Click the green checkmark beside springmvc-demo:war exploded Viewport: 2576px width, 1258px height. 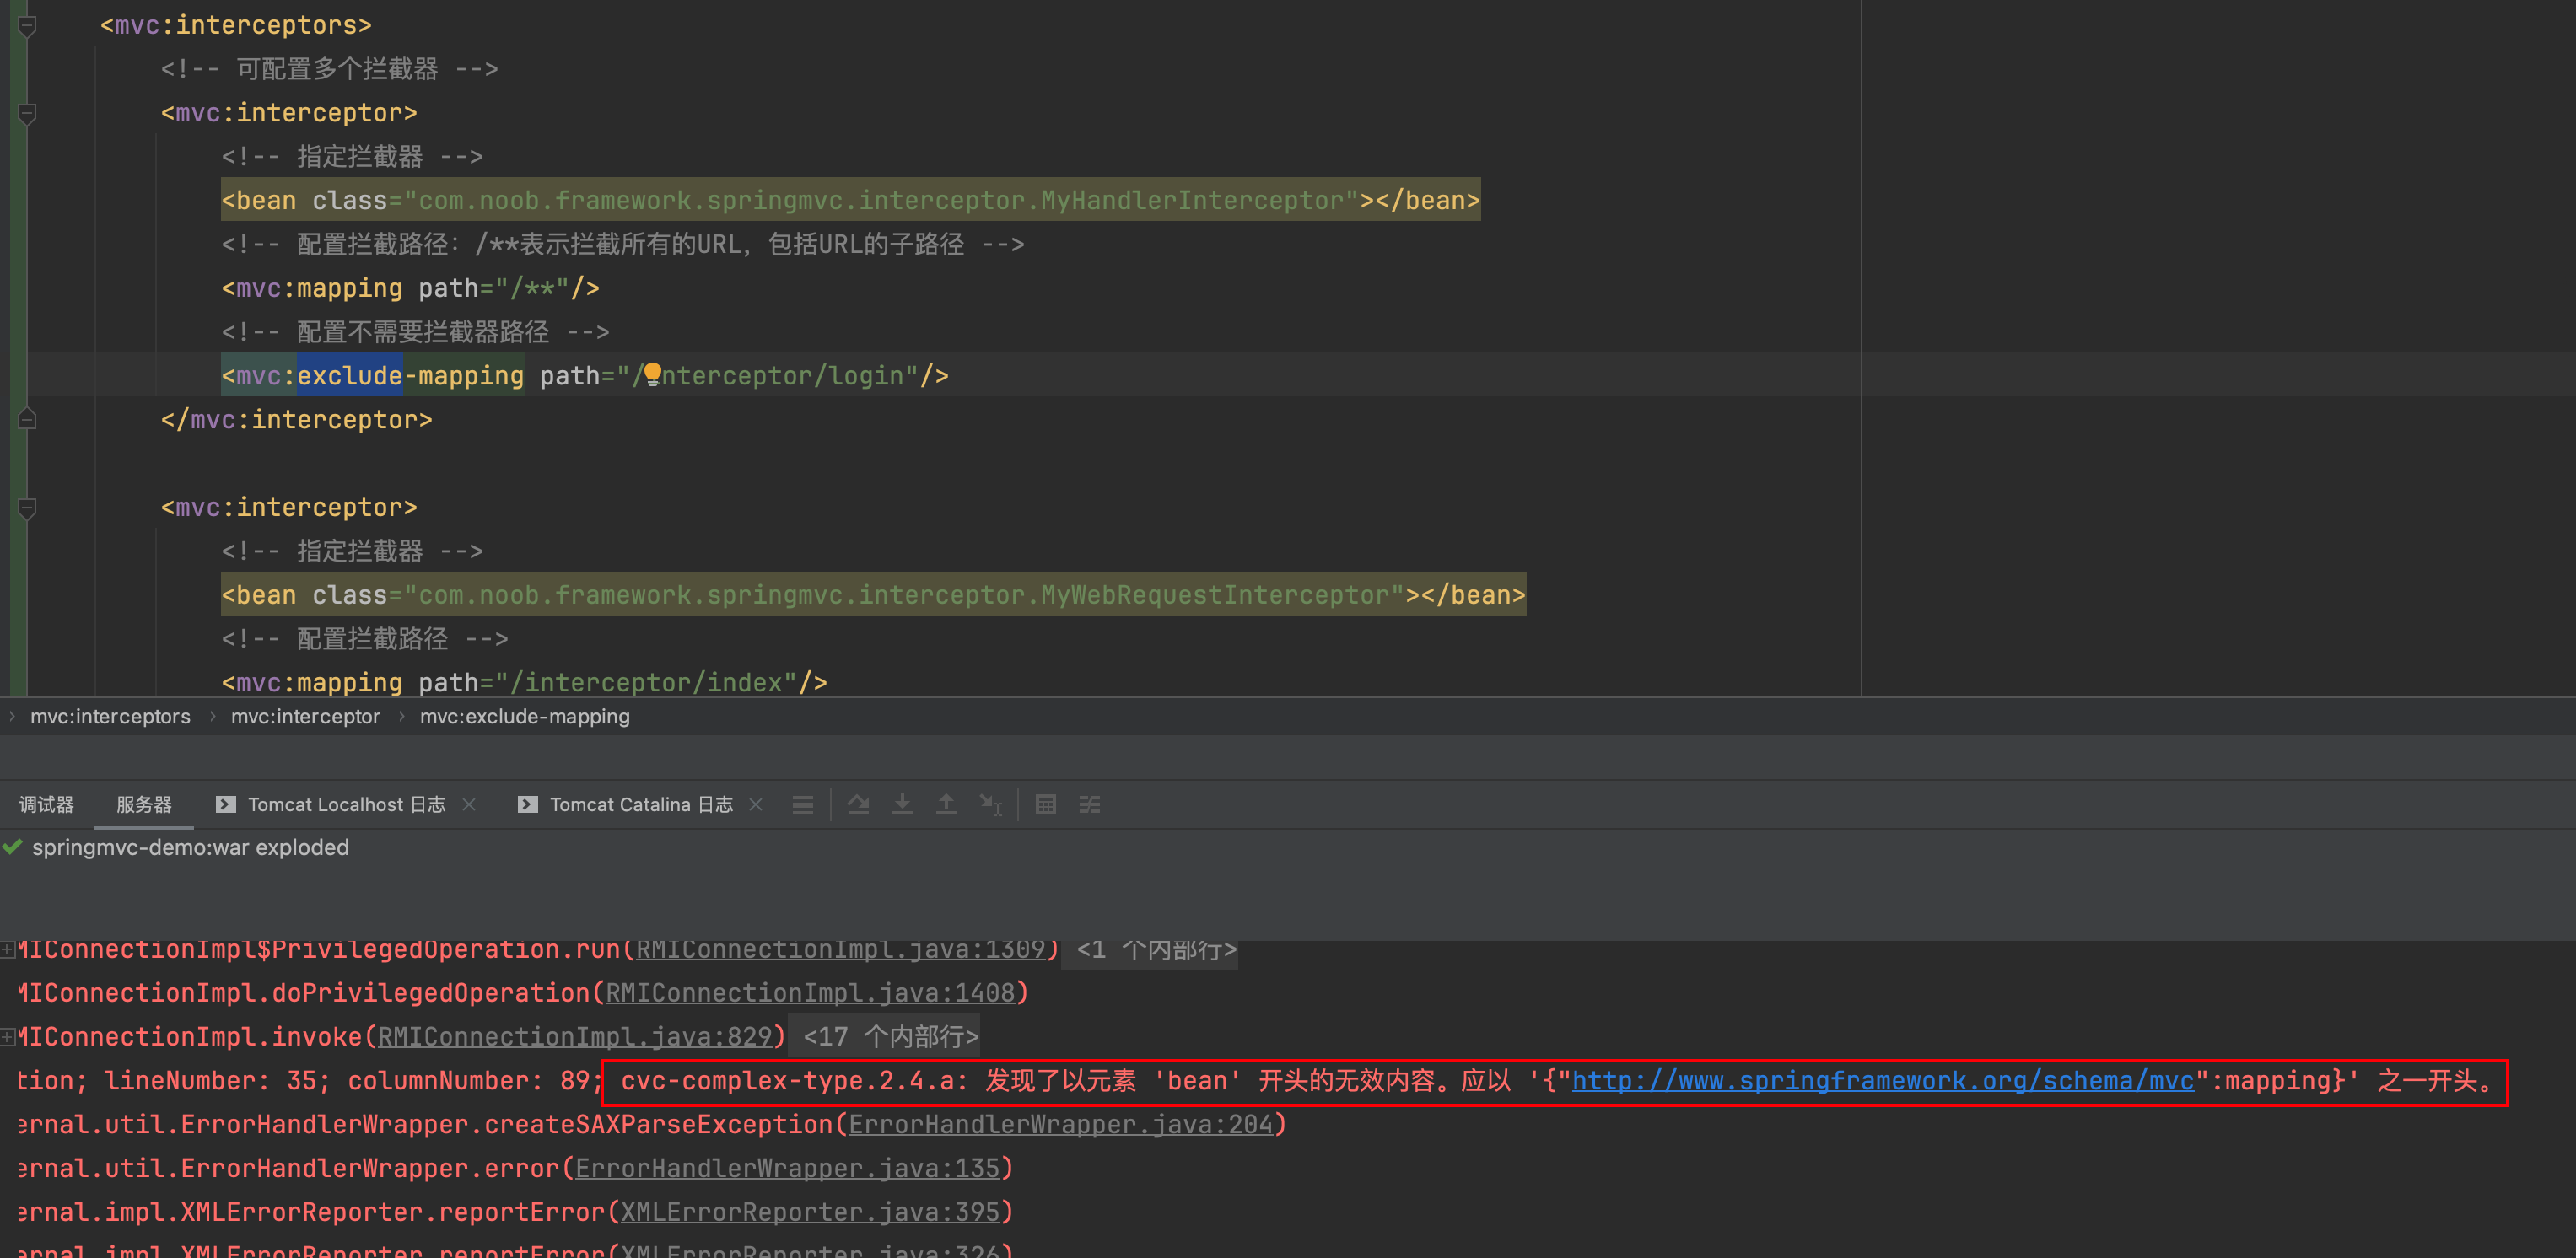point(12,847)
